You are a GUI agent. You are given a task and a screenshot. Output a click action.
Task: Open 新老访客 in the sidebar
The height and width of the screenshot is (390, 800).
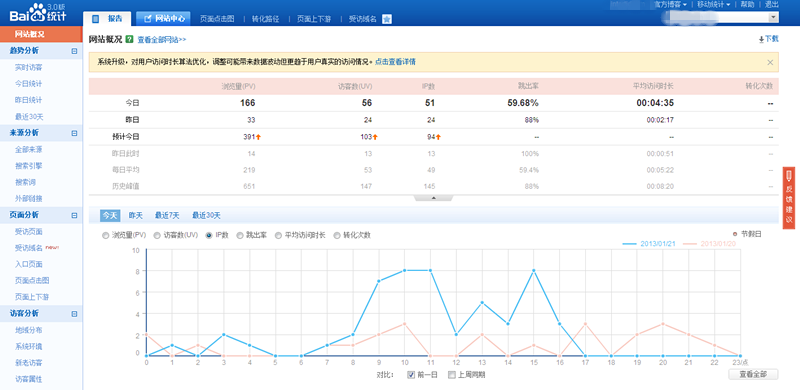pyautogui.click(x=29, y=363)
